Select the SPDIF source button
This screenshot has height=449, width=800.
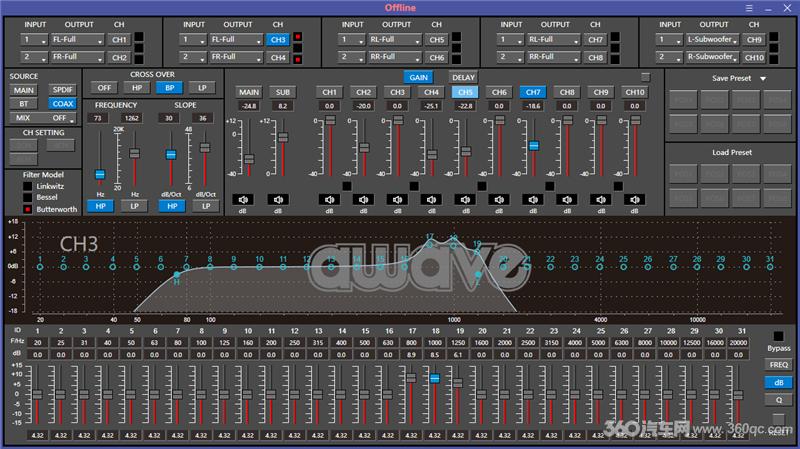coord(63,90)
